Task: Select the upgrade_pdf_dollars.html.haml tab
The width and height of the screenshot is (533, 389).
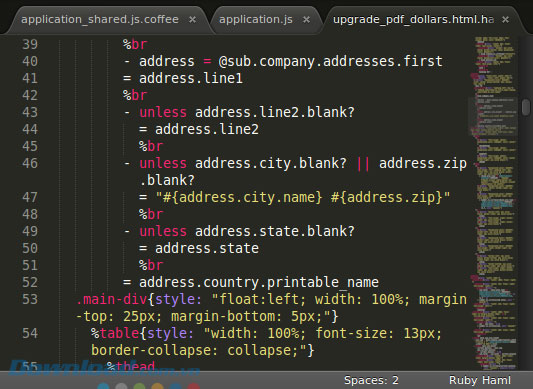Action: [x=413, y=19]
